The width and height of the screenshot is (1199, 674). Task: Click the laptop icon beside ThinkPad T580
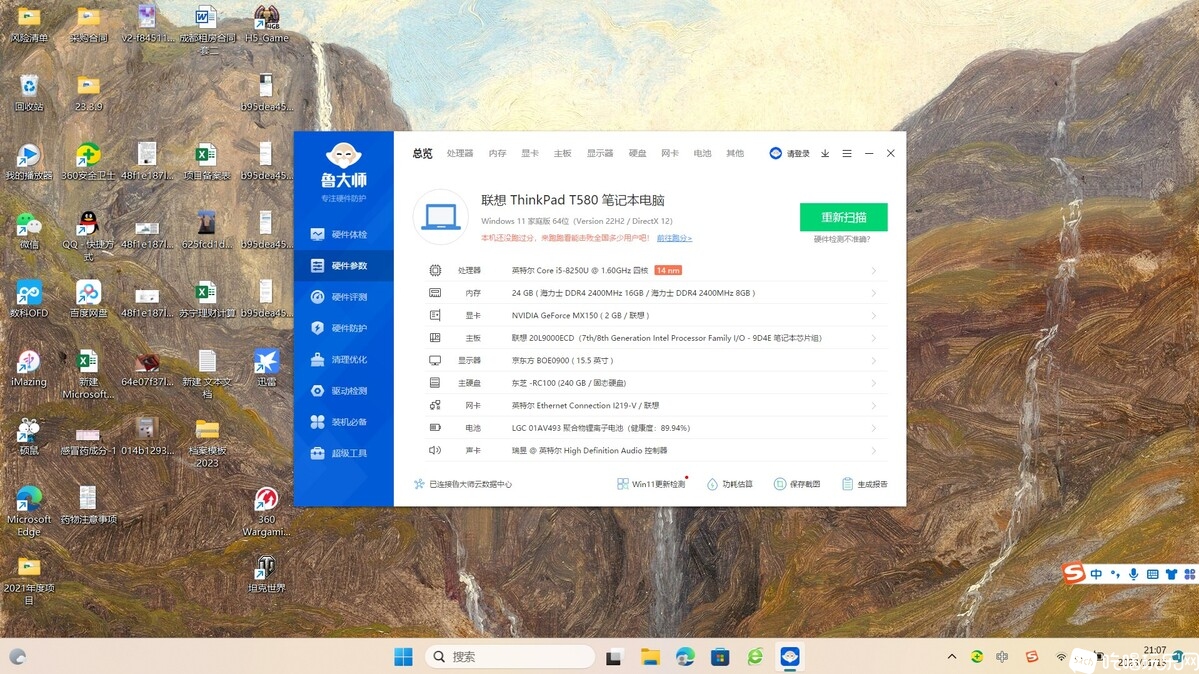(440, 217)
